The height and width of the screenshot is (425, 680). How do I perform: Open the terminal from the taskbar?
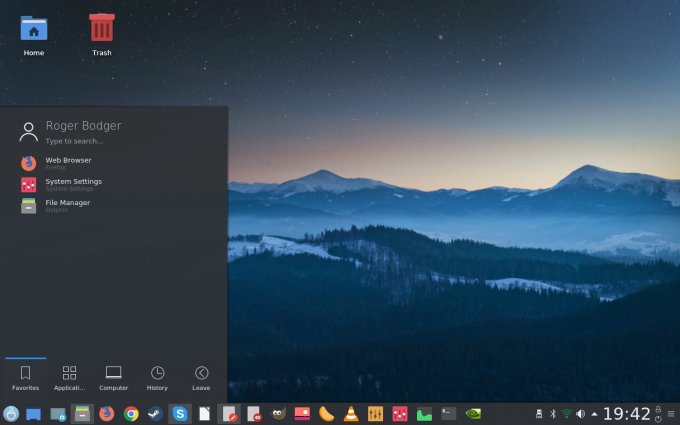tap(449, 413)
